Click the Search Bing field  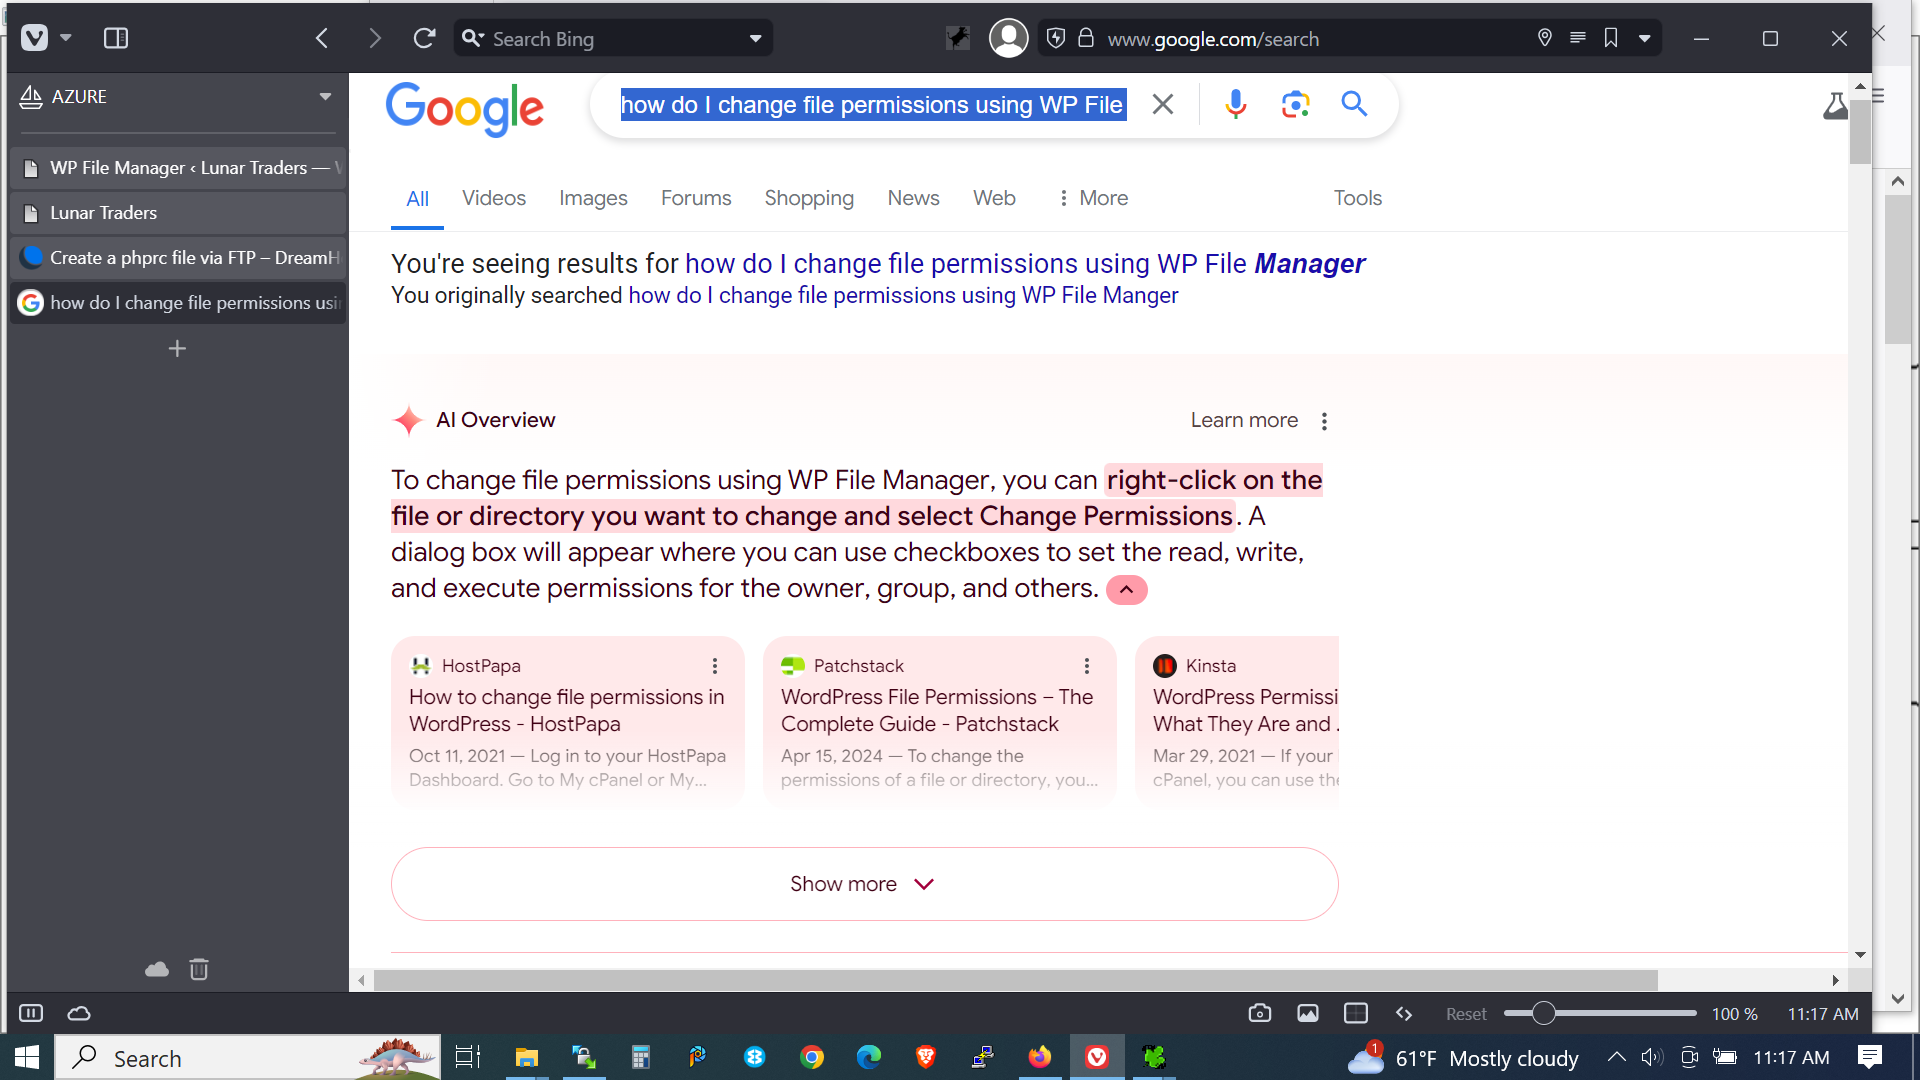click(x=612, y=39)
